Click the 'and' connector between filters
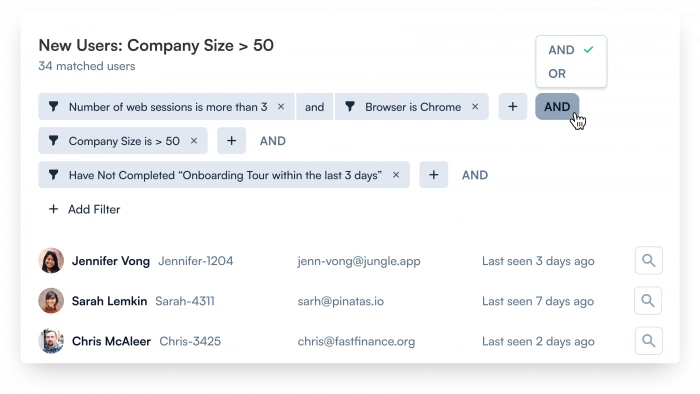700x394 pixels. tap(314, 107)
